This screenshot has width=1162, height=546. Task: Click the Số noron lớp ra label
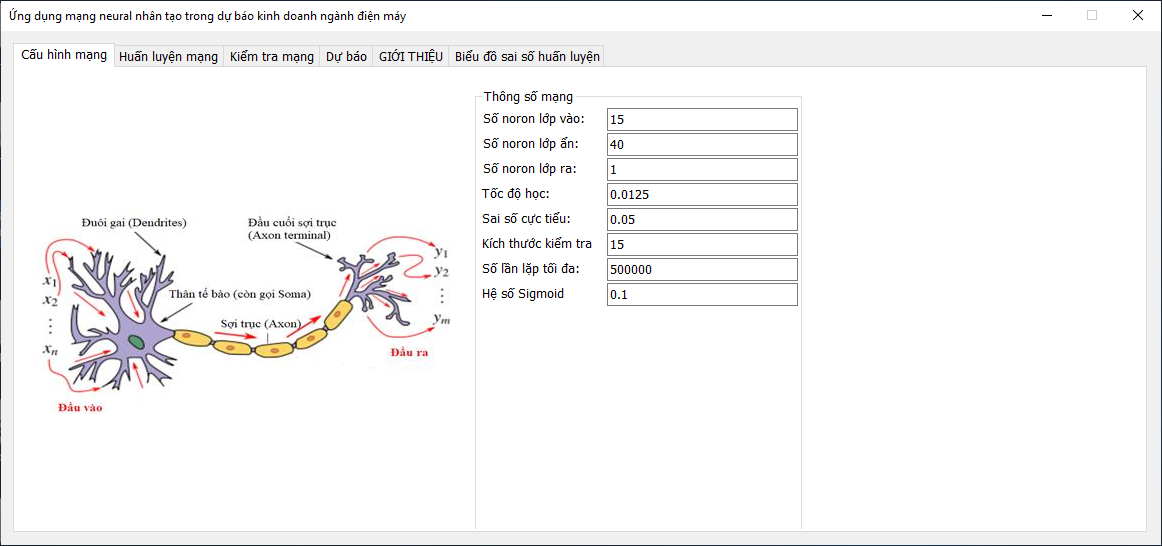tap(529, 169)
